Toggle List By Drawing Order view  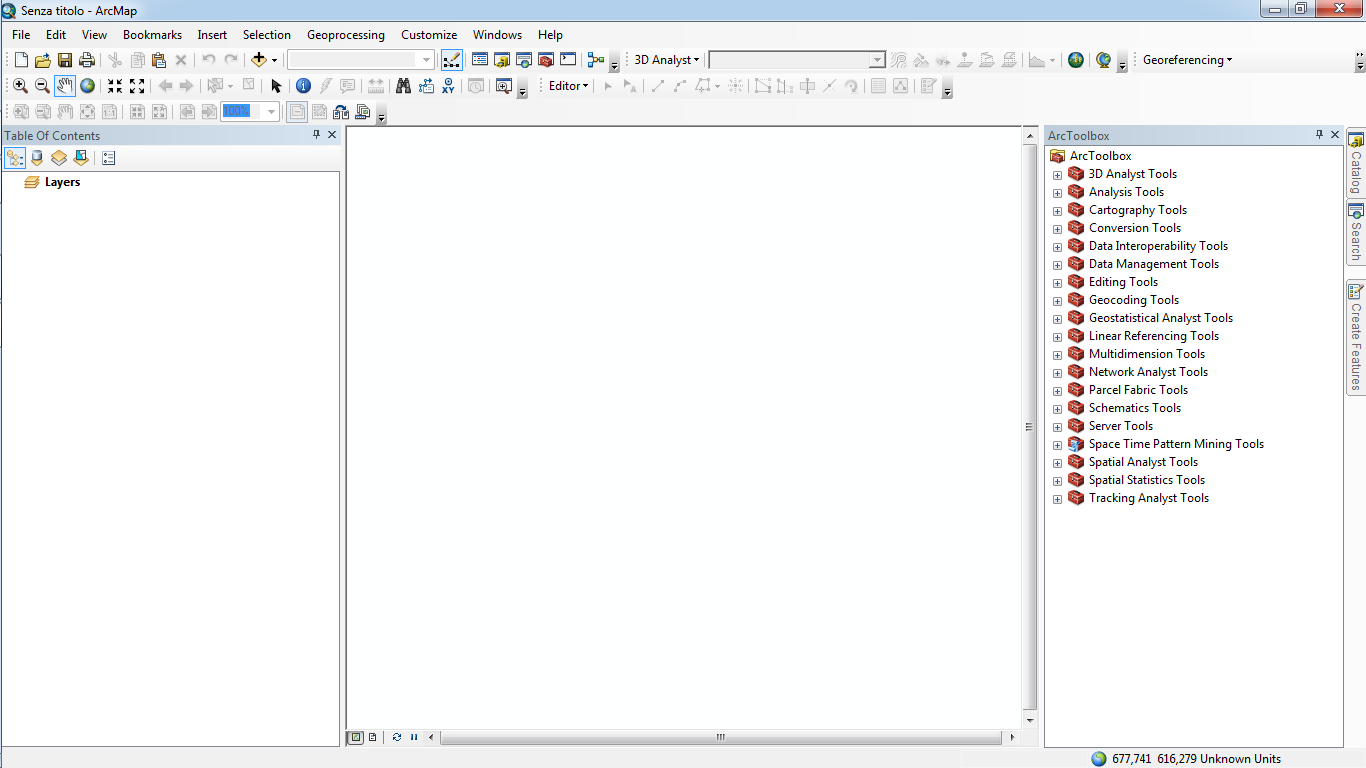(x=15, y=158)
